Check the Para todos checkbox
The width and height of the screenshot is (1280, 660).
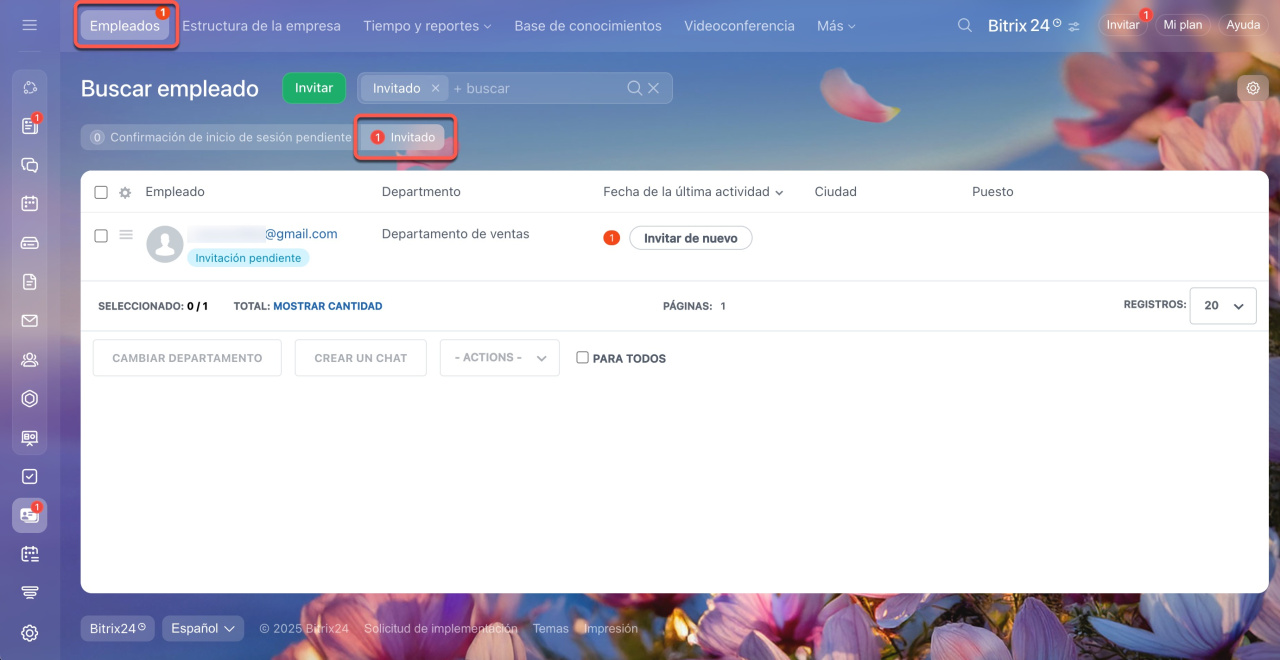(582, 357)
